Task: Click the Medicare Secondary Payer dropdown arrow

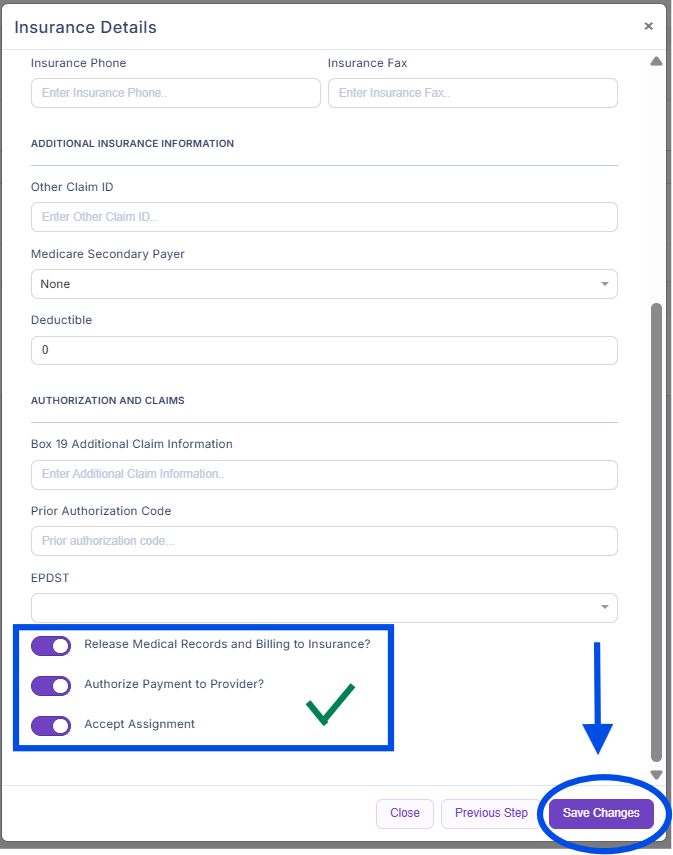Action: click(x=604, y=284)
